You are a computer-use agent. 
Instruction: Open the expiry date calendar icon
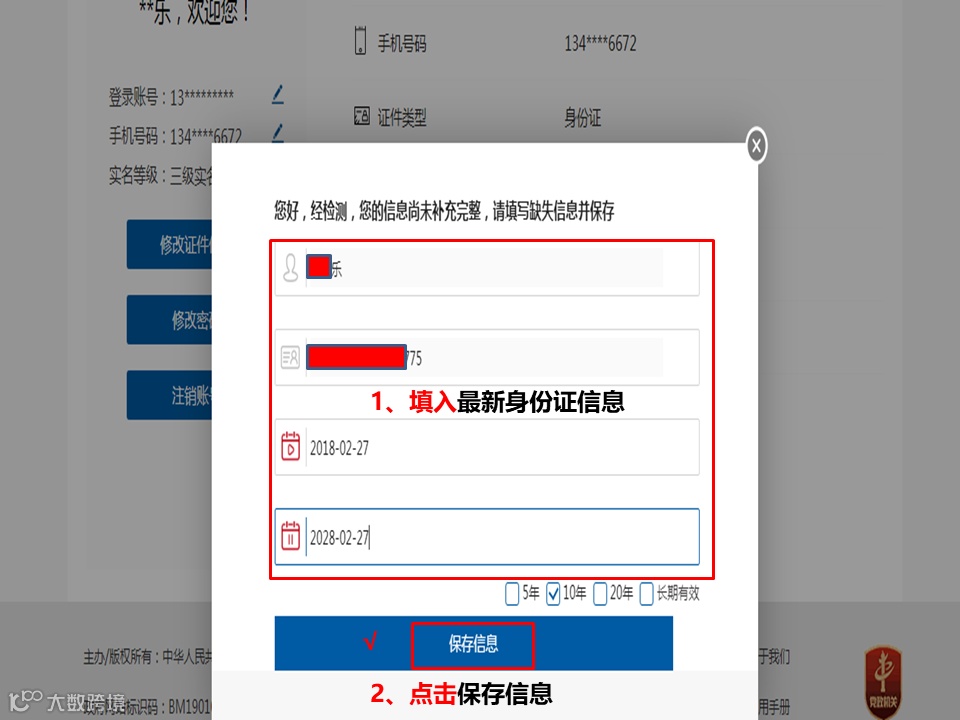[x=290, y=536]
